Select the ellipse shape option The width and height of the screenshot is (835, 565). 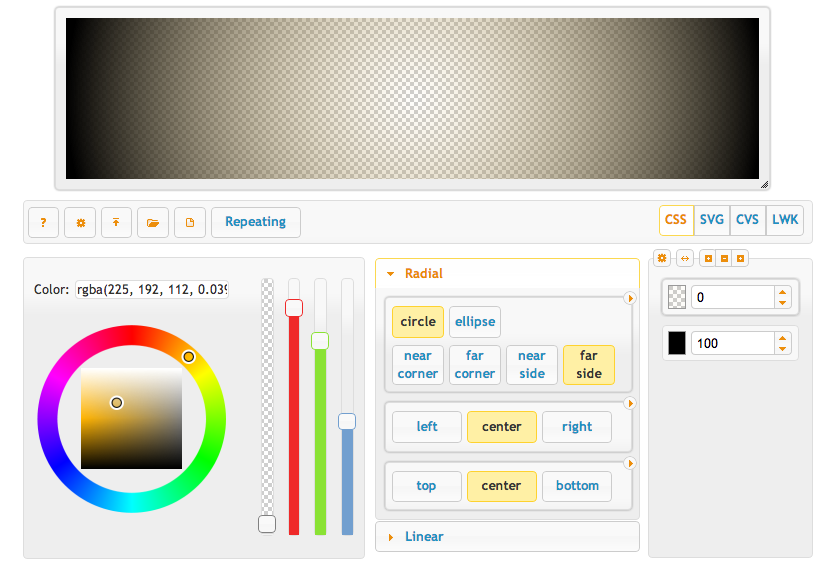(x=475, y=322)
